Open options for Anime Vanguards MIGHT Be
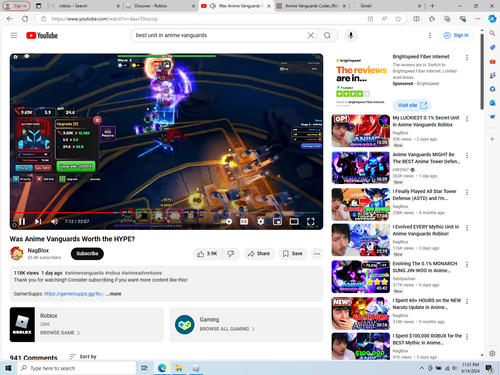This screenshot has height=375, width=500. coord(467,155)
